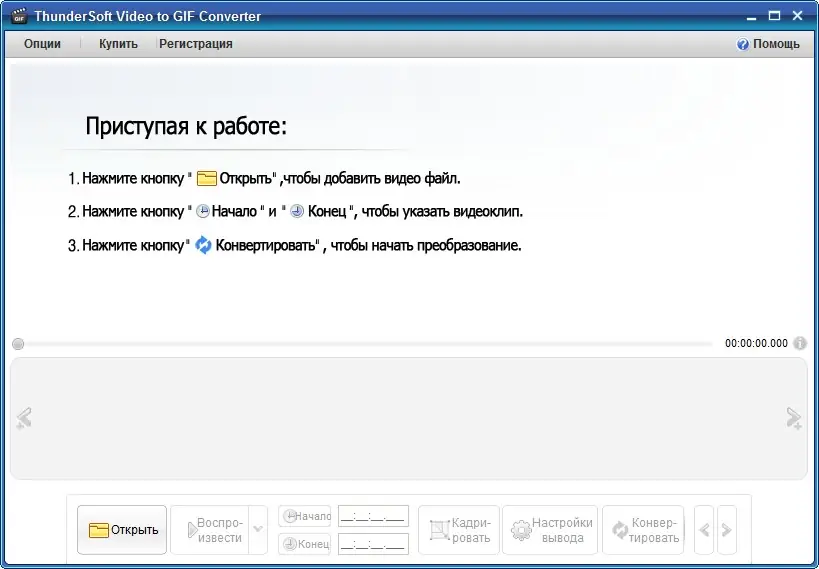
Task: Open Настройки вывода output settings
Action: coord(550,529)
